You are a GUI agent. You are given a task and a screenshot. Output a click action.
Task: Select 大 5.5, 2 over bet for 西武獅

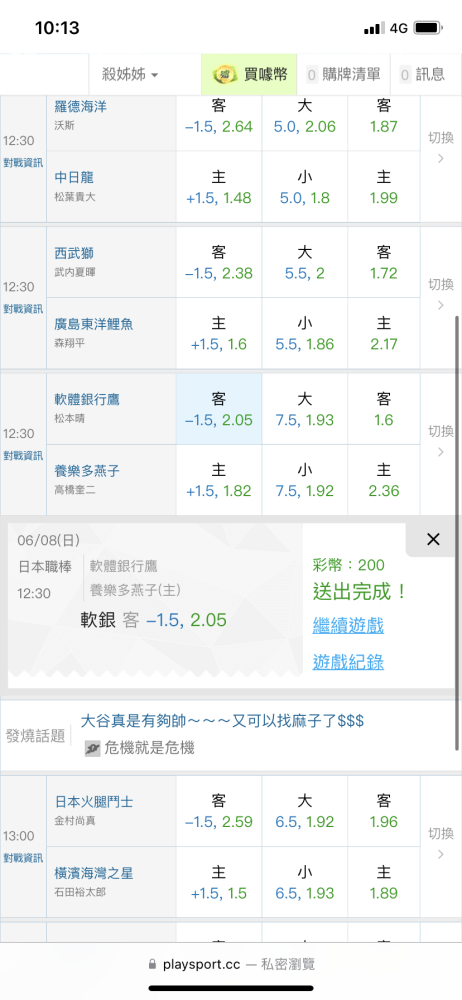pos(305,262)
